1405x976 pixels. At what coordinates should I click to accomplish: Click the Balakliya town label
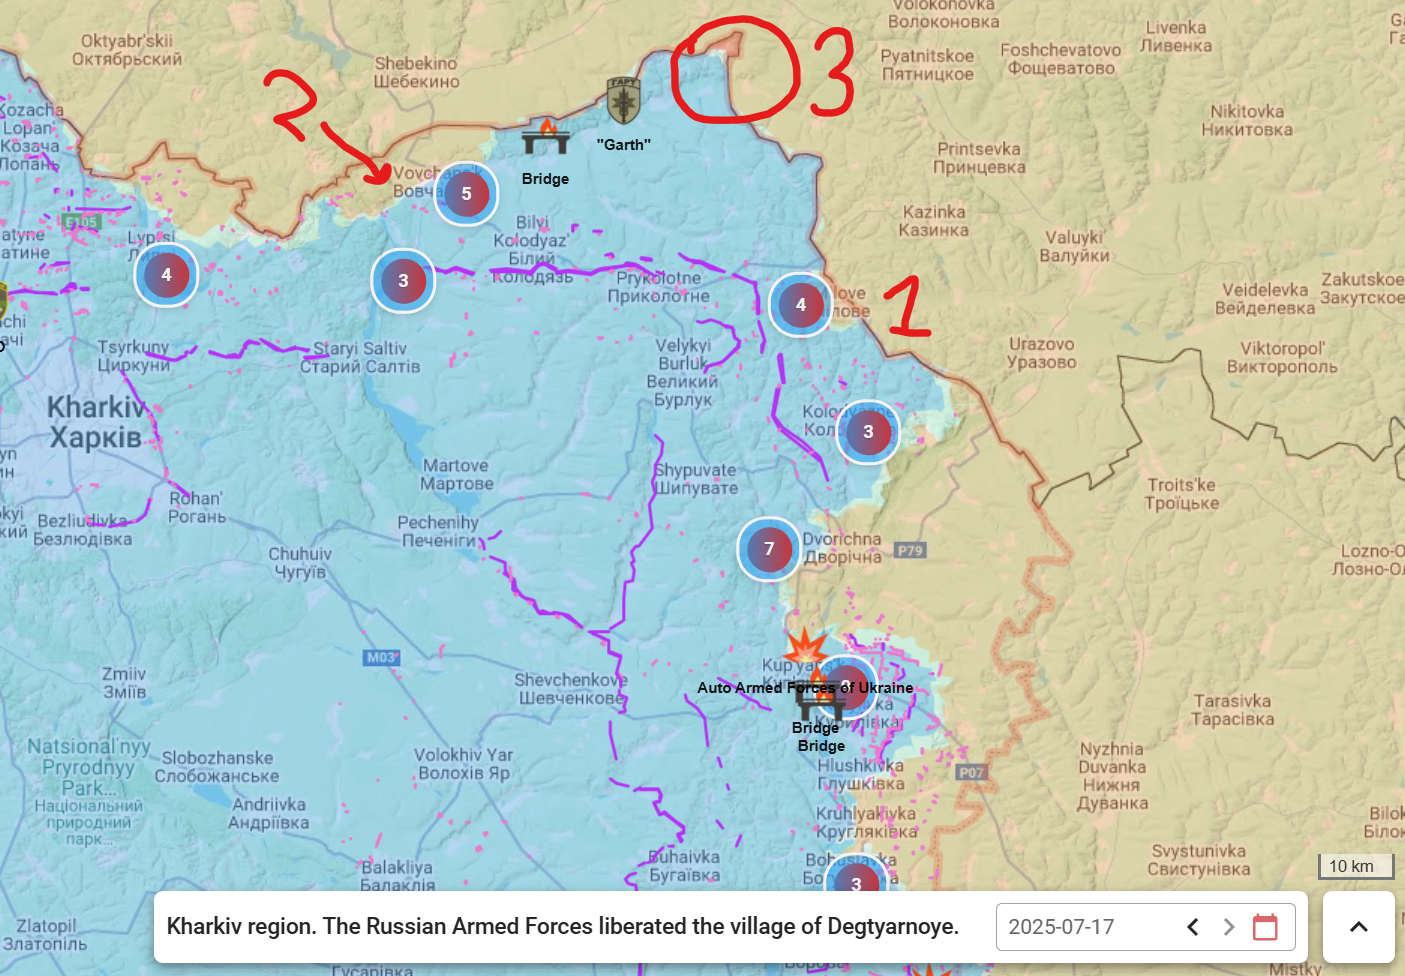(x=397, y=876)
